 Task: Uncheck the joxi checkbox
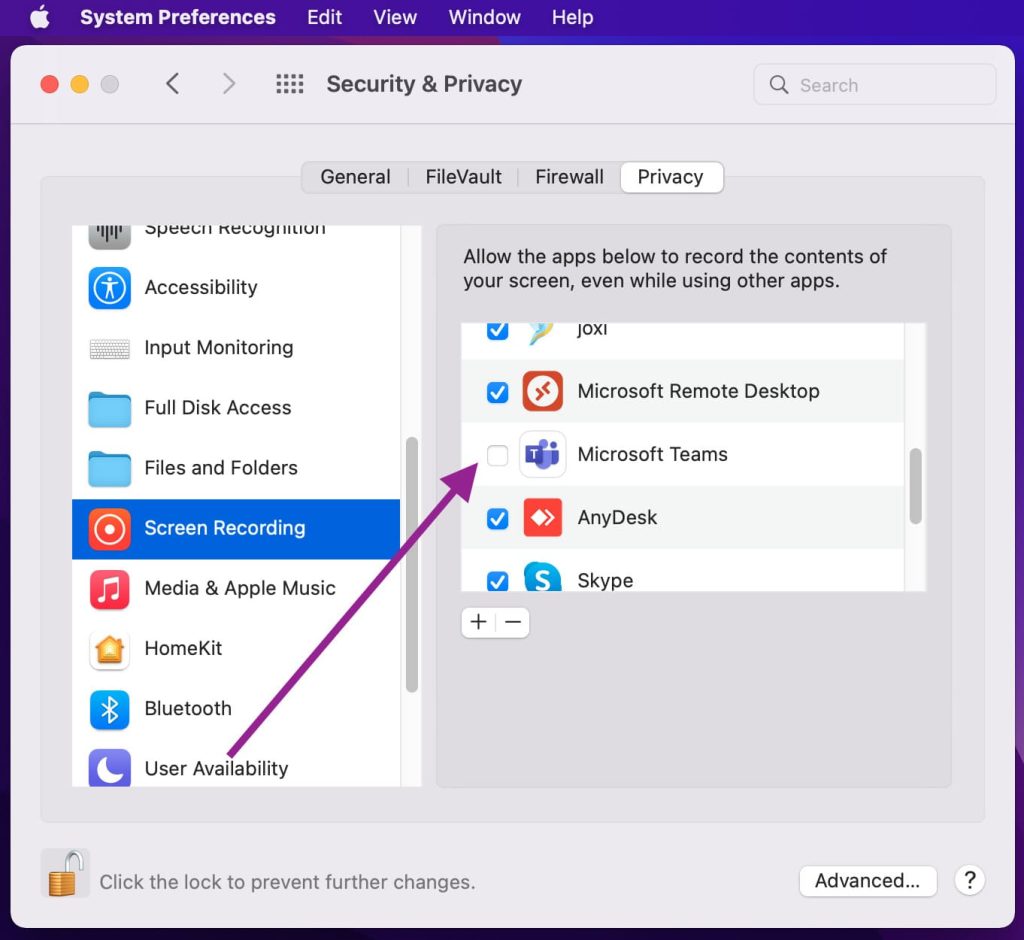click(x=498, y=330)
